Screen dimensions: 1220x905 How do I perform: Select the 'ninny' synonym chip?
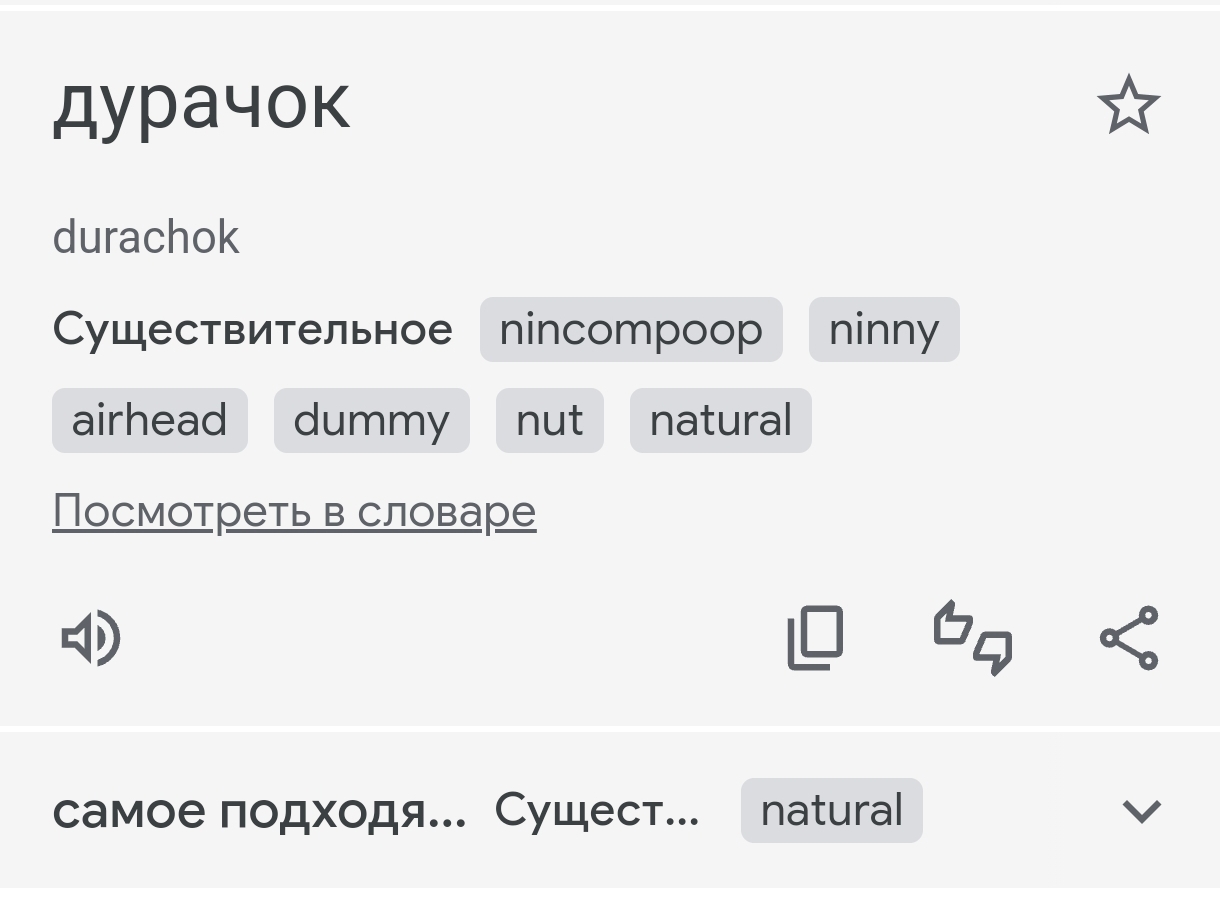pyautogui.click(x=884, y=329)
